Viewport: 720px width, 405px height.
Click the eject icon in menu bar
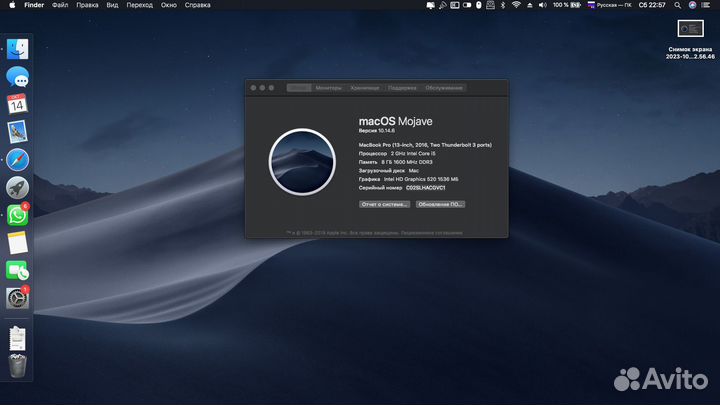(529, 5)
